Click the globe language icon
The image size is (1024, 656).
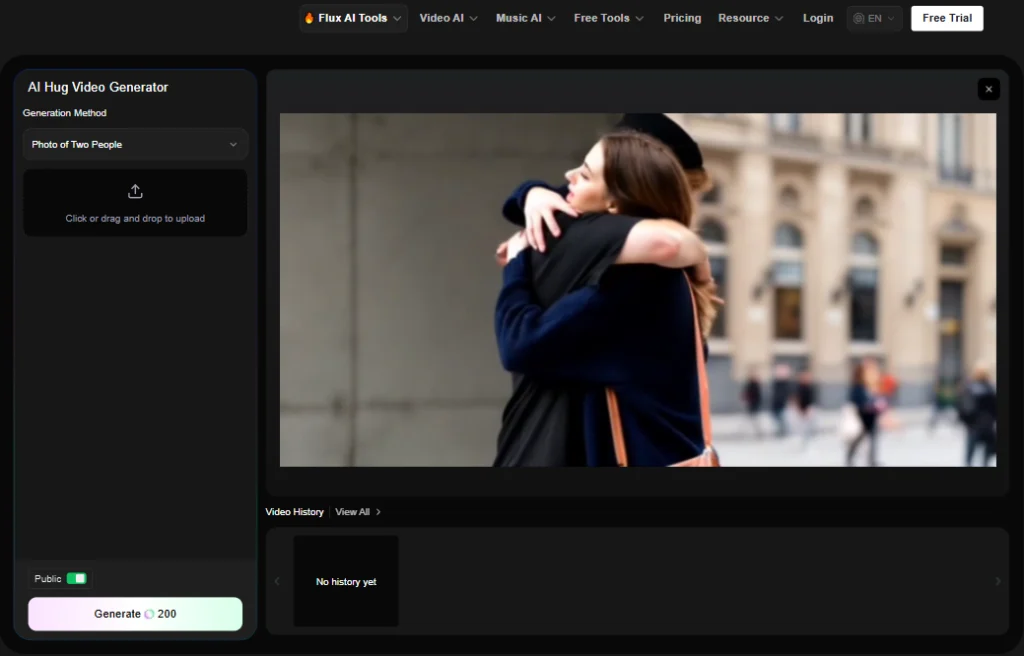858,18
